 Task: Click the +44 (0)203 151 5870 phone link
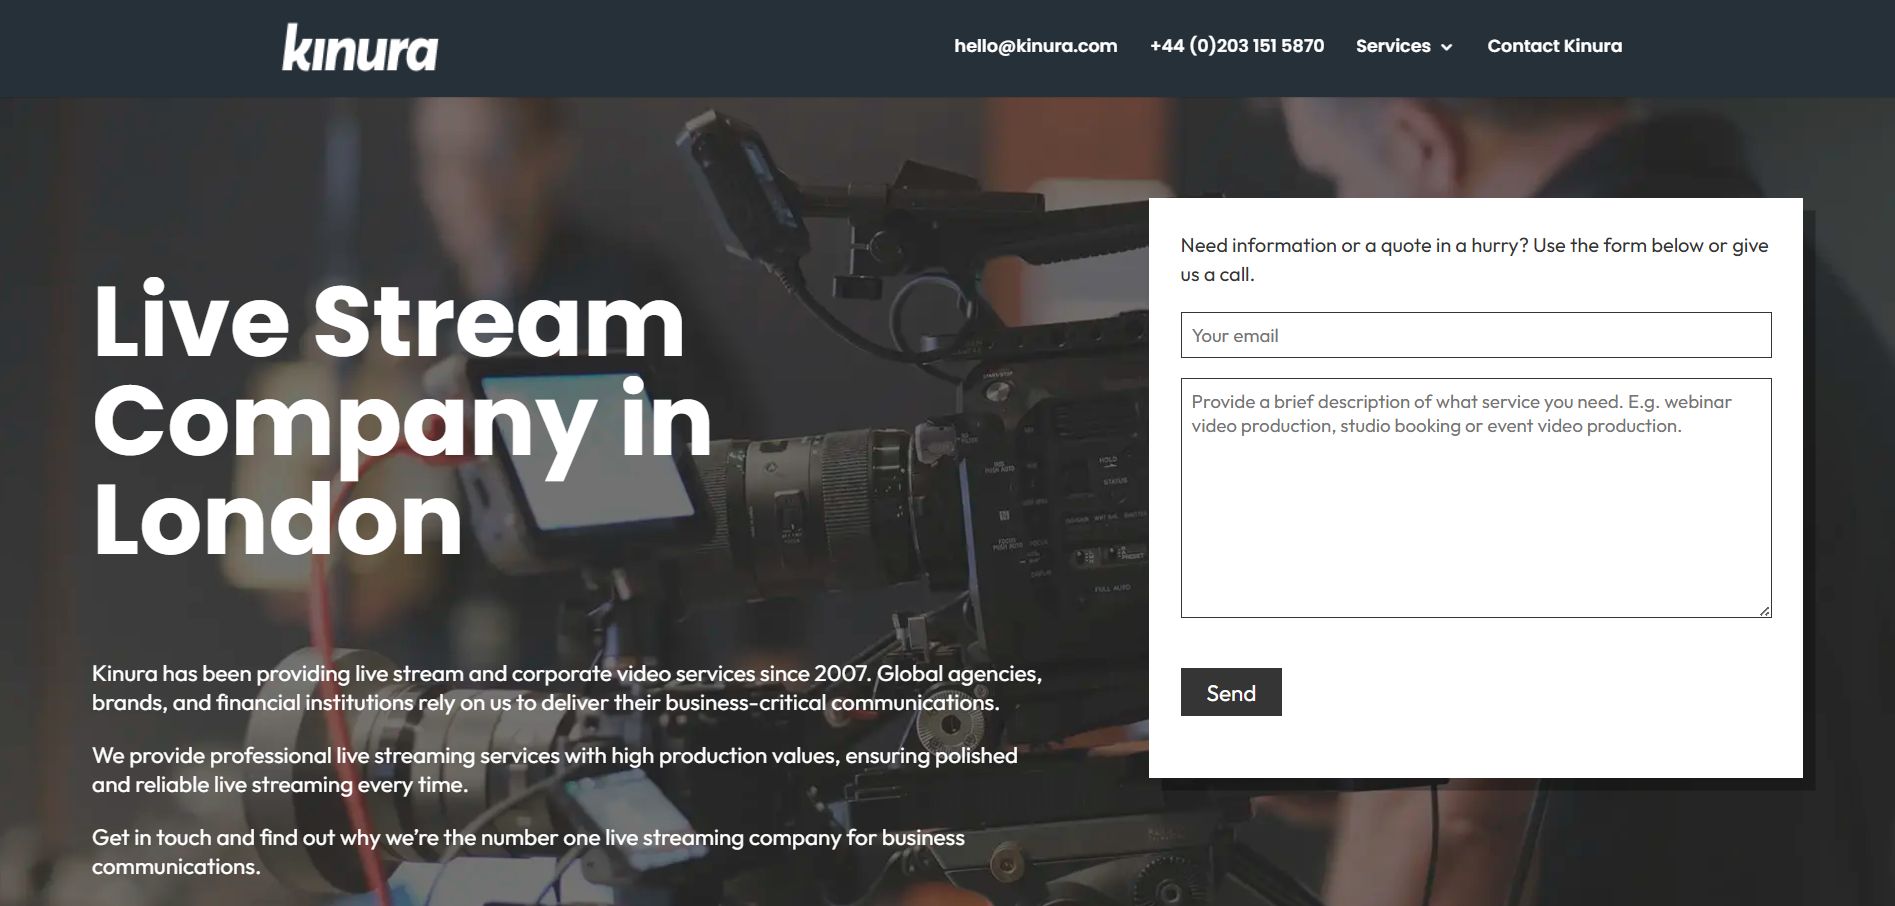pyautogui.click(x=1236, y=46)
